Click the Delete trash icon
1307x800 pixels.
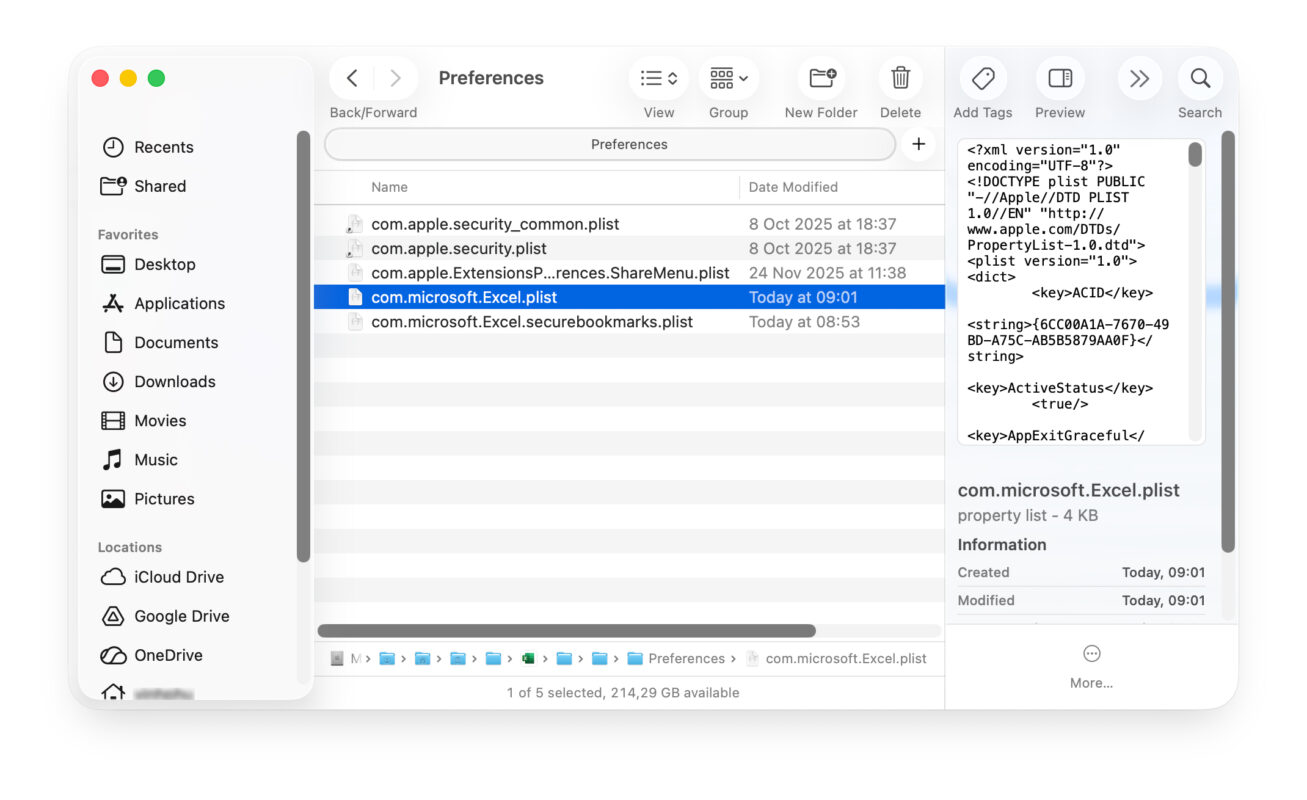pyautogui.click(x=900, y=78)
